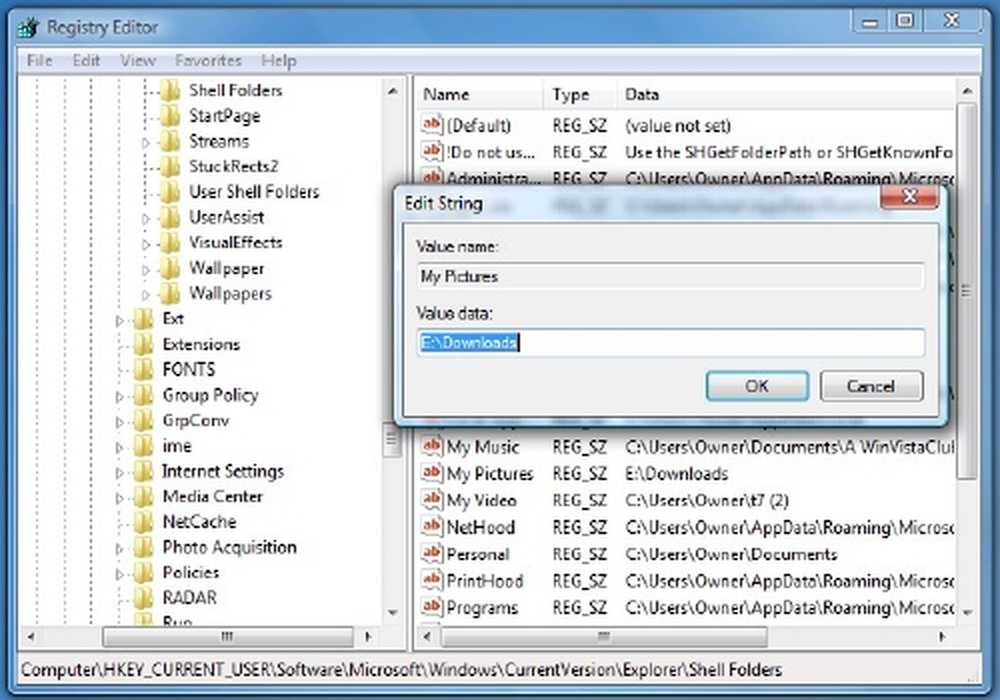Screen dimensions: 1000x700
Task: Expand the Ext tree node
Action: click(x=119, y=321)
